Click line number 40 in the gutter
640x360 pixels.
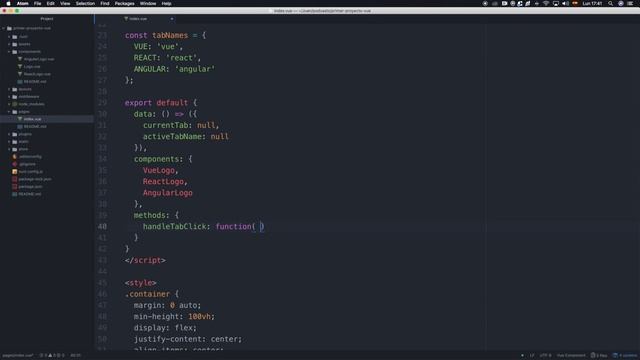[x=102, y=227]
